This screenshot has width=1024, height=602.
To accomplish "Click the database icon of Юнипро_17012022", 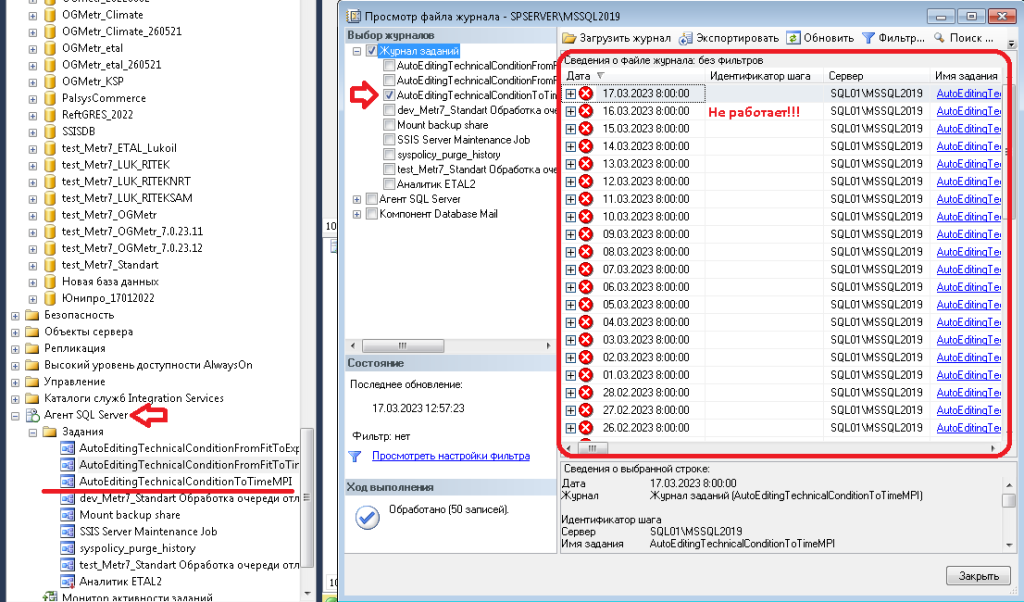I will pos(50,298).
